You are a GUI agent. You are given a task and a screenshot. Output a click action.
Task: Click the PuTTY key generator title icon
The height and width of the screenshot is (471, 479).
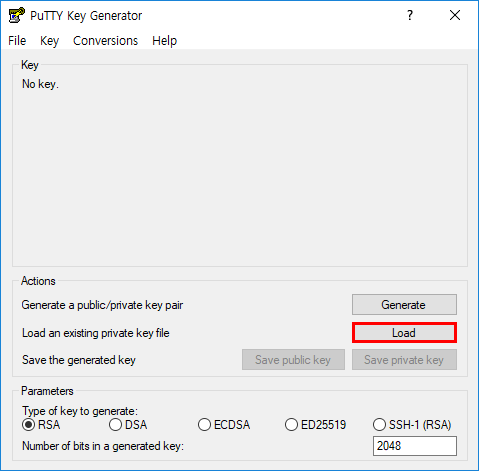click(x=17, y=15)
